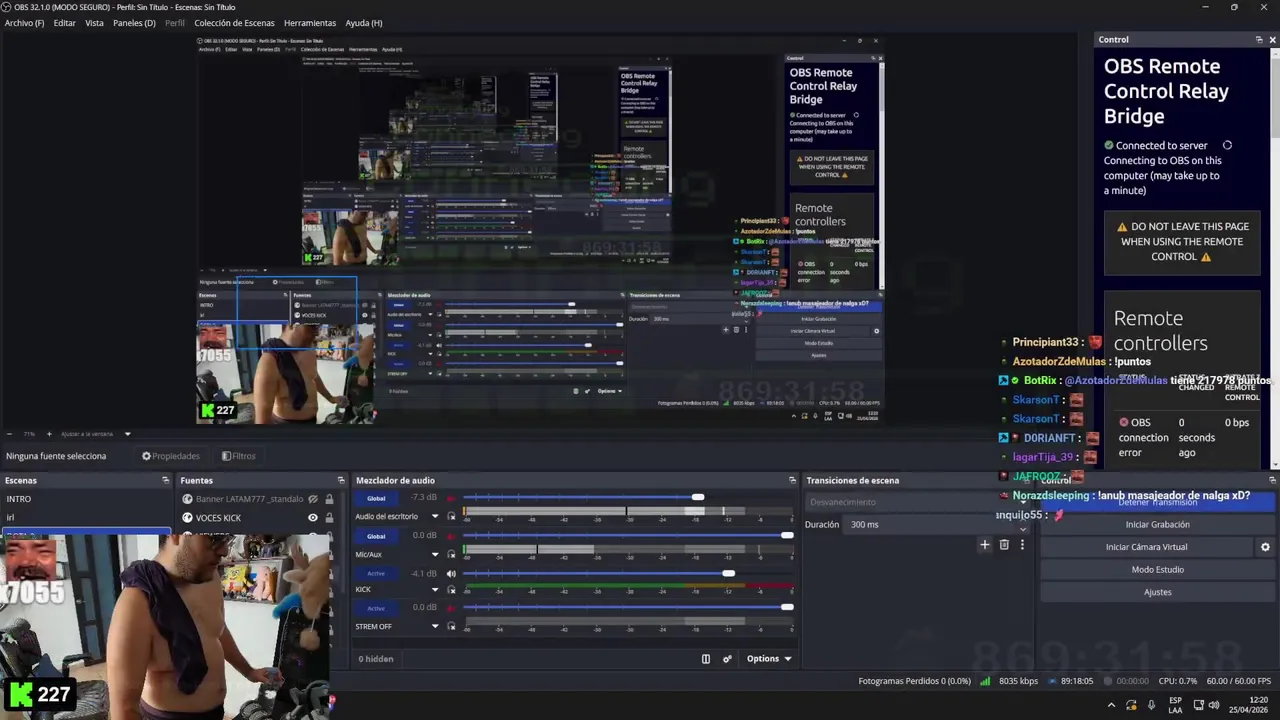The height and width of the screenshot is (720, 1280).
Task: Toggle the lock on VOCES KICK source
Action: 329,518
